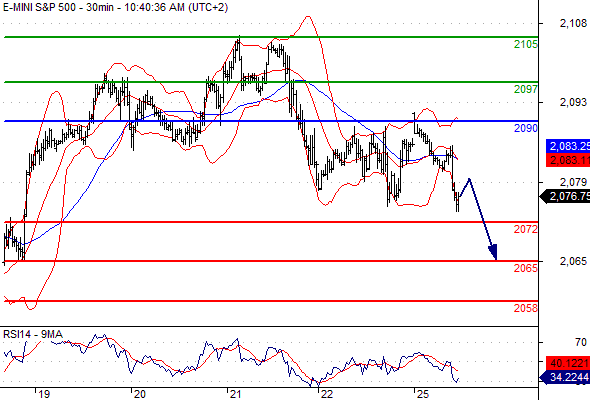Screen dimensions: 590x400
Task: Click date 20 on the time axis
Action: (140, 394)
